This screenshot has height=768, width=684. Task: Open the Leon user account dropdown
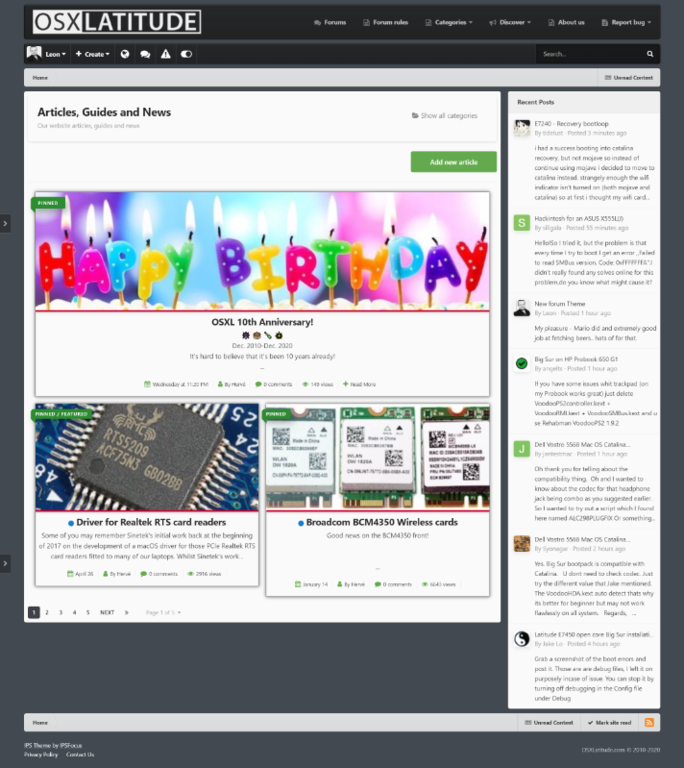pyautogui.click(x=47, y=54)
